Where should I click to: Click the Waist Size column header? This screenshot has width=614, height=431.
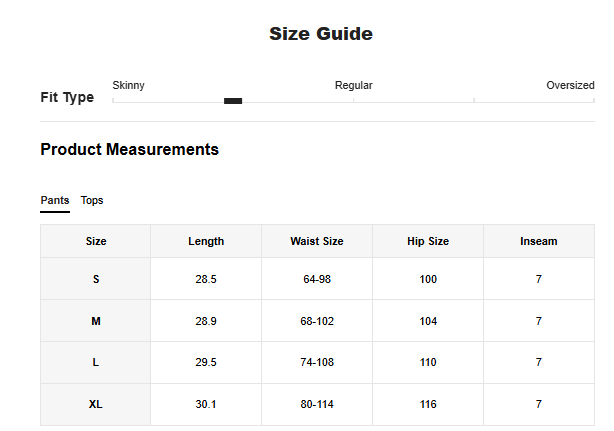(317, 241)
